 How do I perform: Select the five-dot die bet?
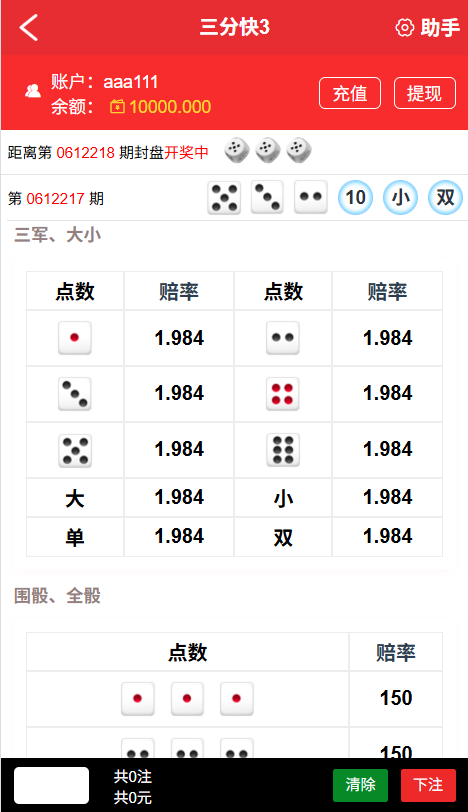pos(75,450)
